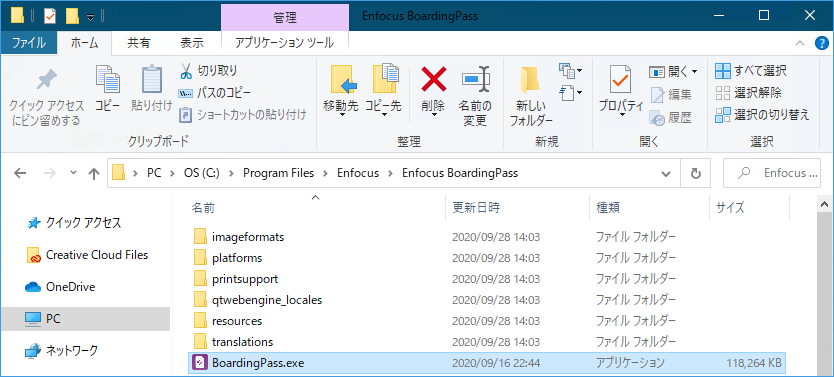Screen dimensions: 834x377
Task: Click the blue Help question icon
Action: 822,44
